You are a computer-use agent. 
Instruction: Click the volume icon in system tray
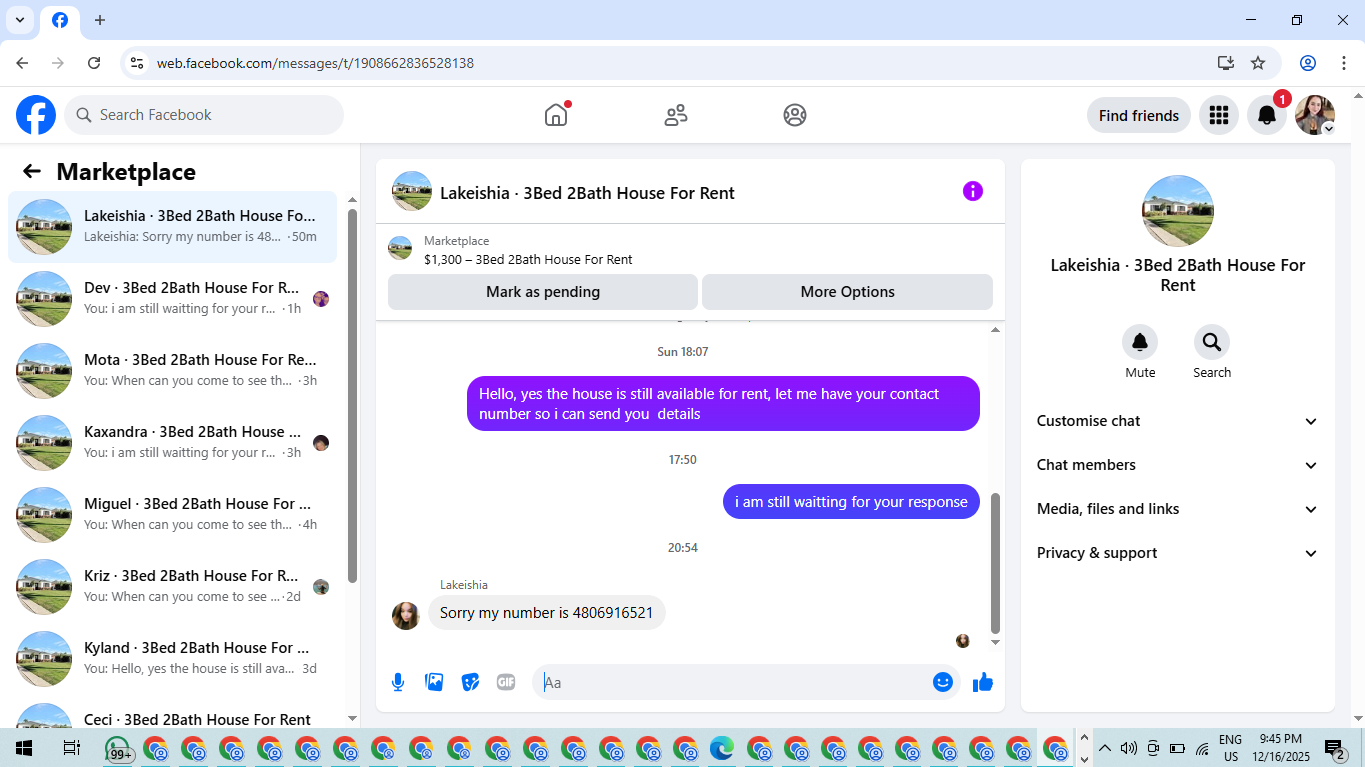[1129, 748]
